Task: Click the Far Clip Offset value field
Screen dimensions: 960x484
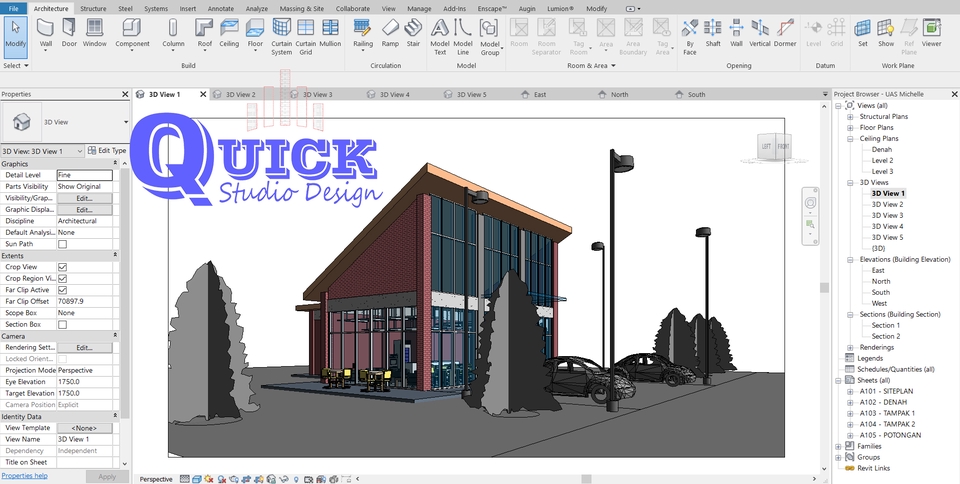Action: [84, 302]
